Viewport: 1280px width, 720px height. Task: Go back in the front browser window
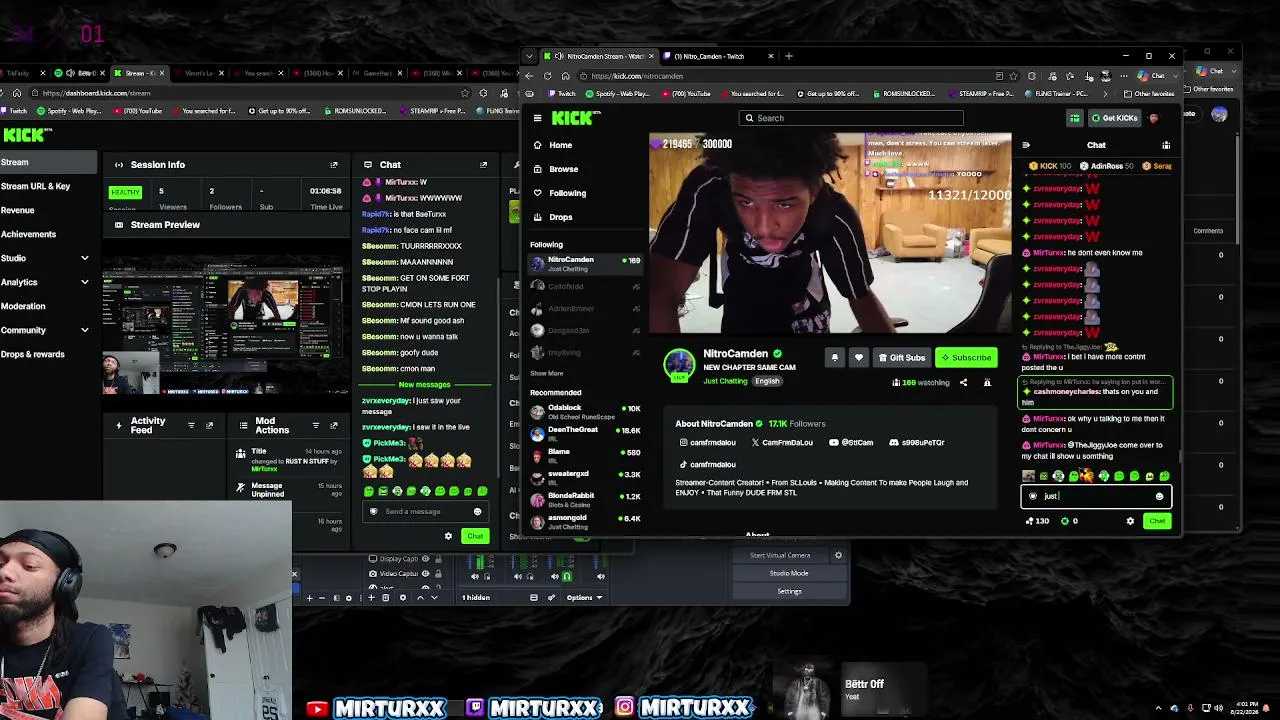529,76
